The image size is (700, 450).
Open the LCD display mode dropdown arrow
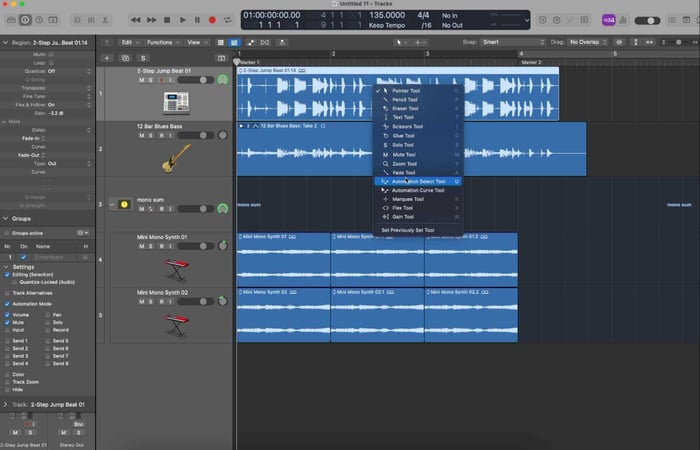pyautogui.click(x=527, y=20)
